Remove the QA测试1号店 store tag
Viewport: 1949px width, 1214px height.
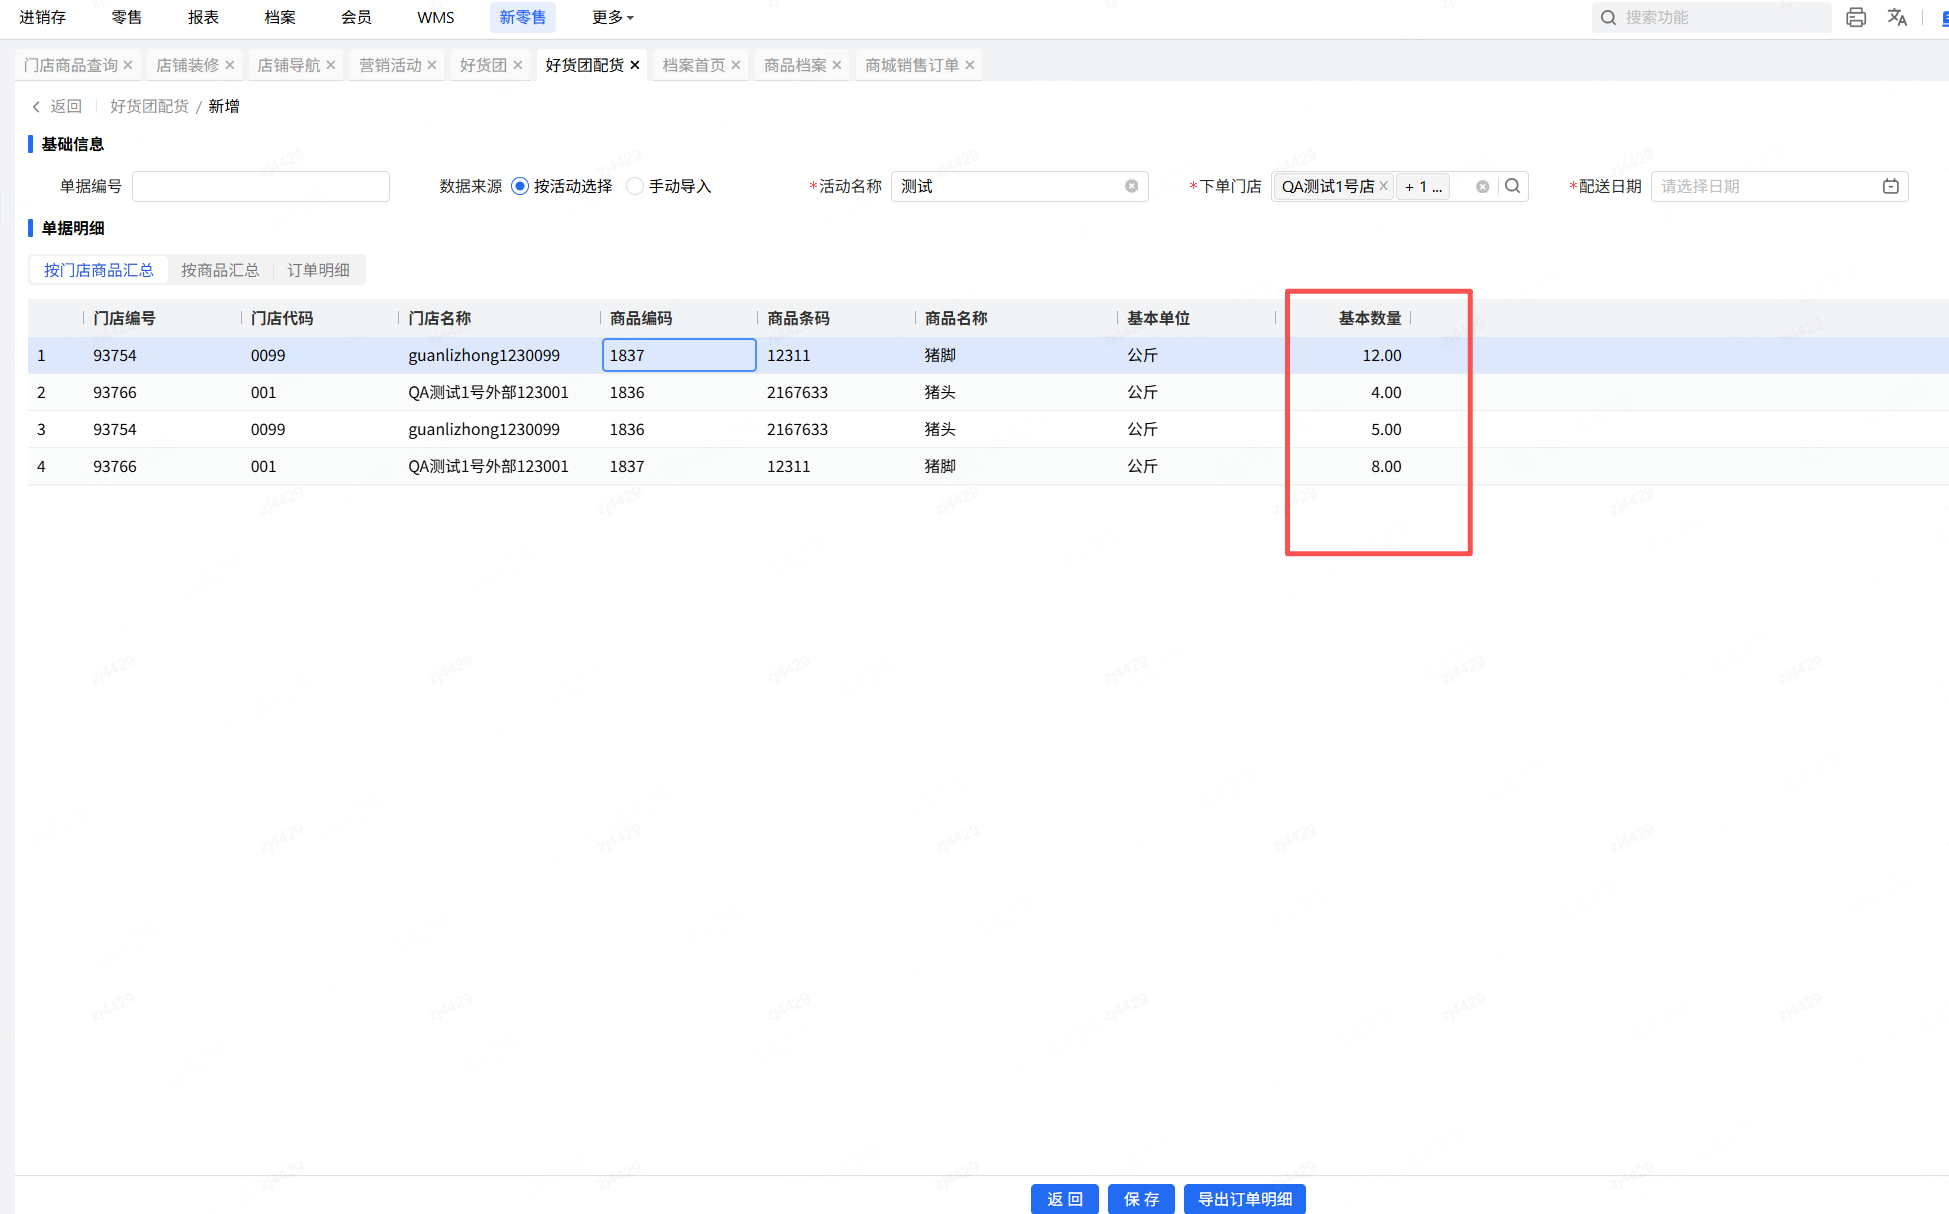coord(1384,186)
